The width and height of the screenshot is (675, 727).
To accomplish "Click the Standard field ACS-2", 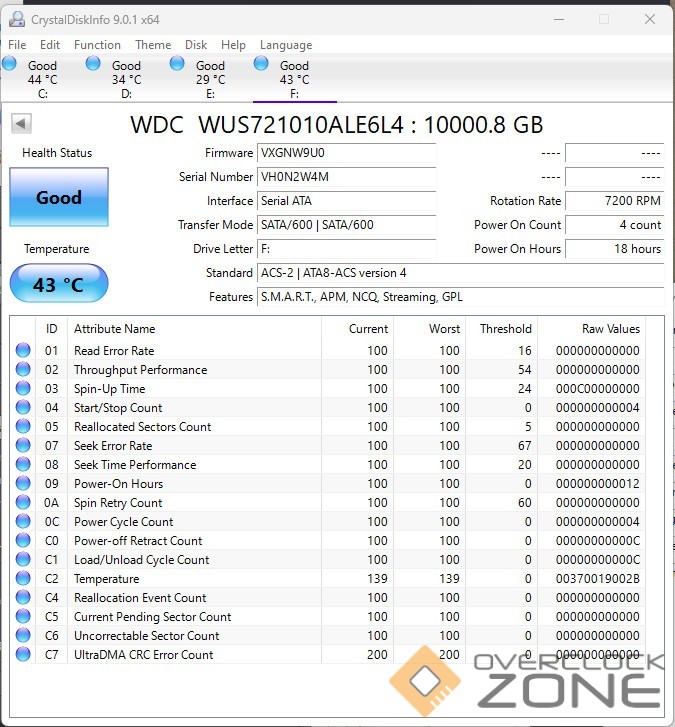I will tap(461, 273).
